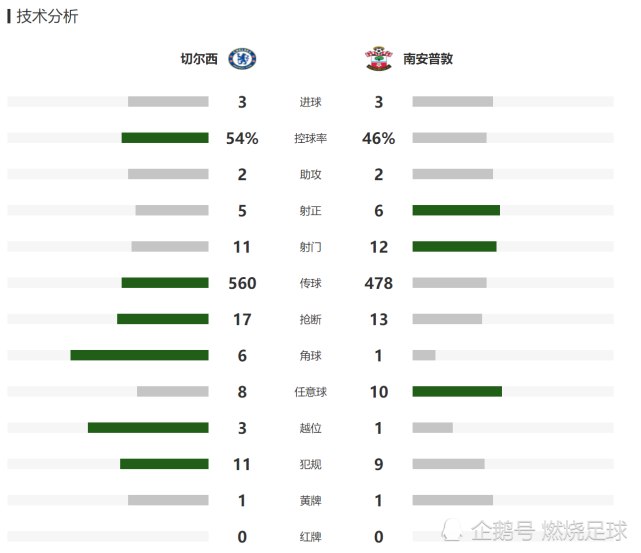Click Chelsea's green 抢断 tackles bar

coord(163,319)
